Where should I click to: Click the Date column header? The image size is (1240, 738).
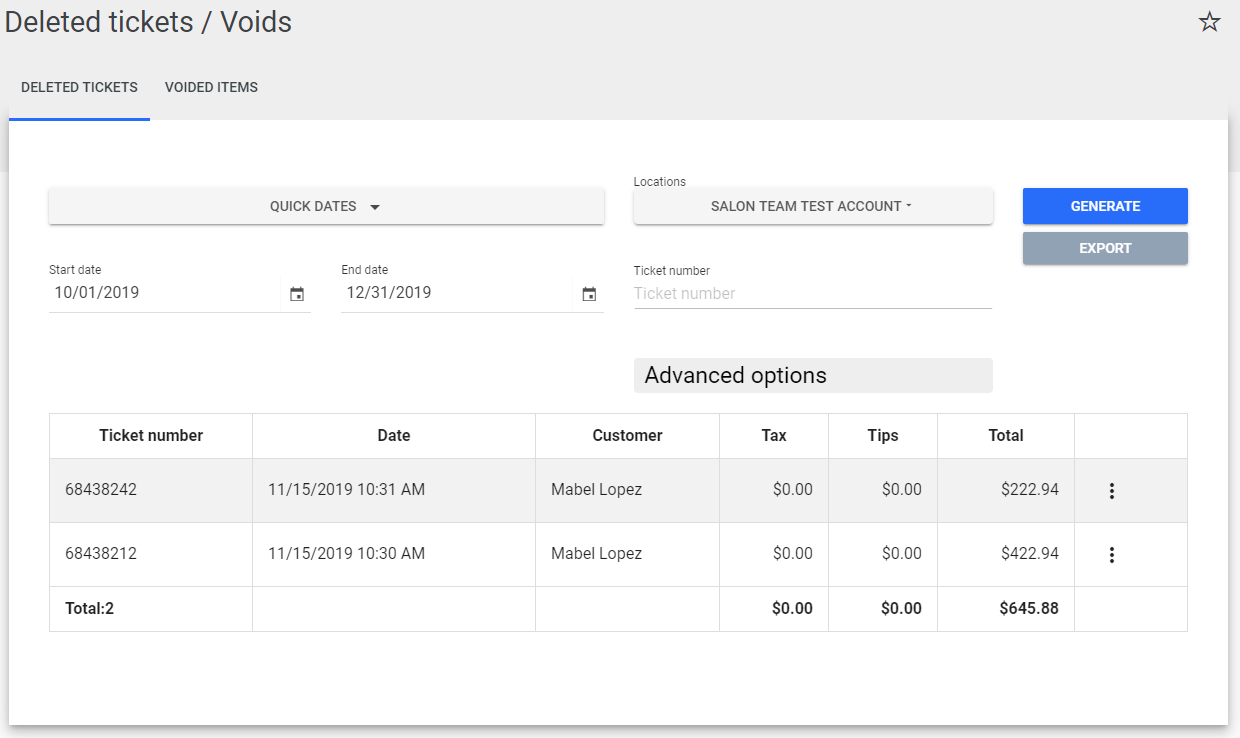coord(393,436)
